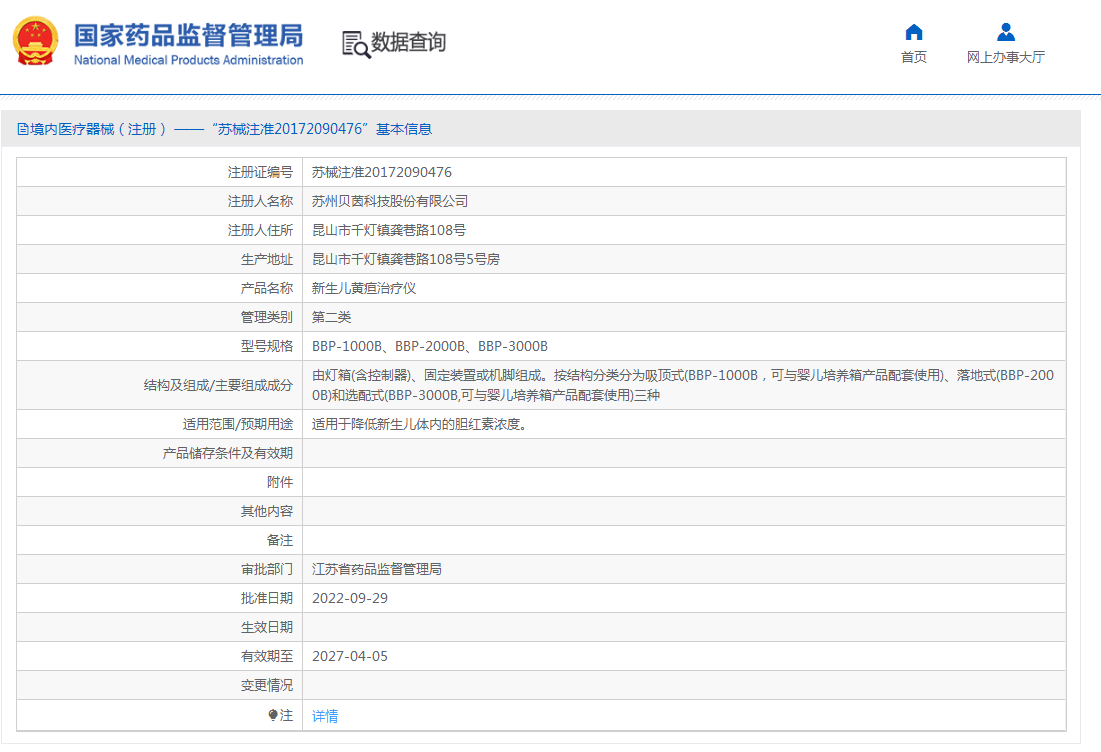Click the 国家药品监督管理局 site title
This screenshot has width=1101, height=752.
tap(188, 35)
